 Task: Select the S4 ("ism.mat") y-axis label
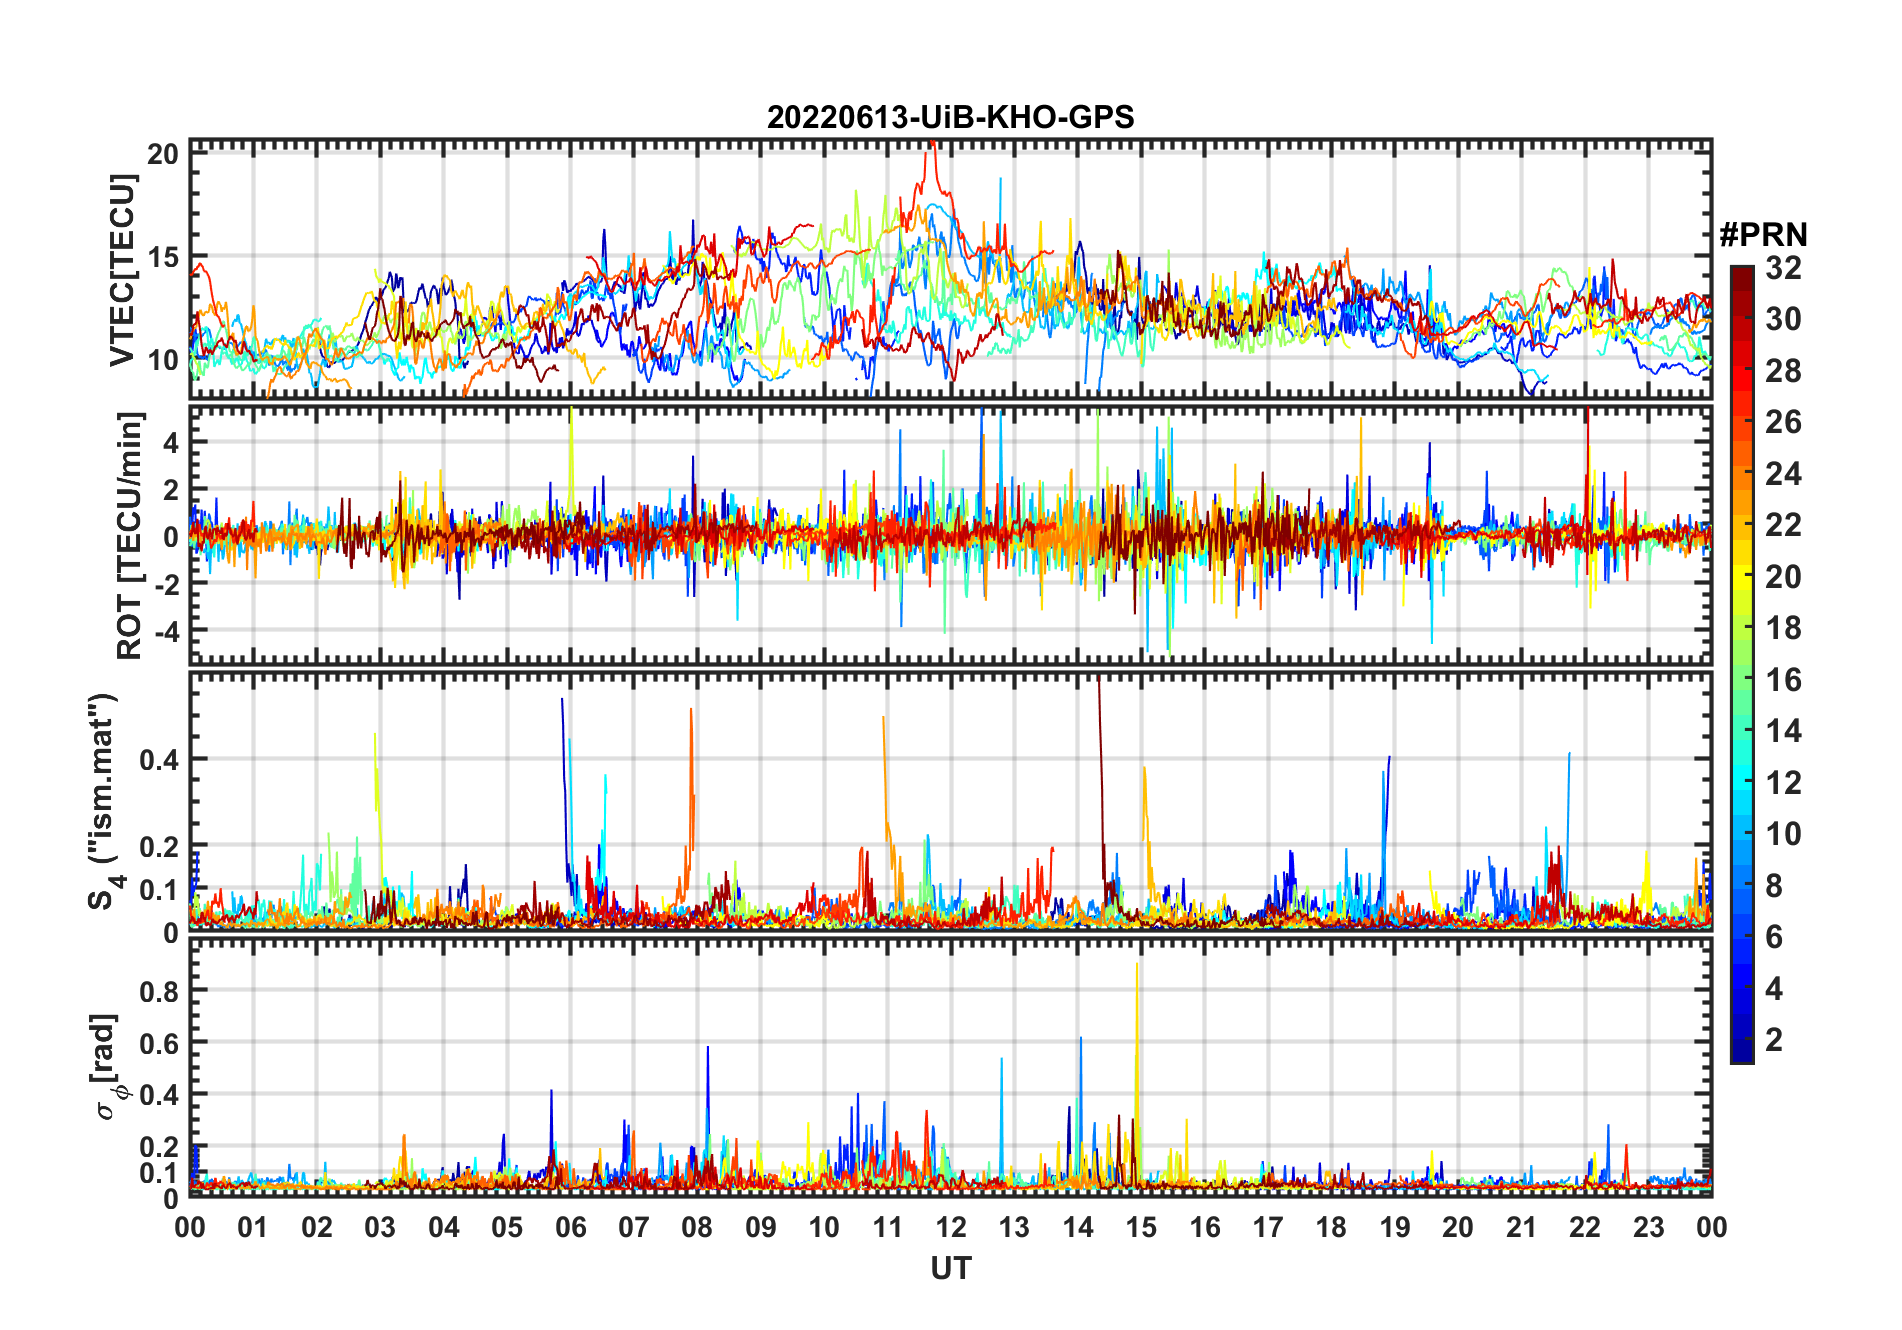click(x=104, y=801)
